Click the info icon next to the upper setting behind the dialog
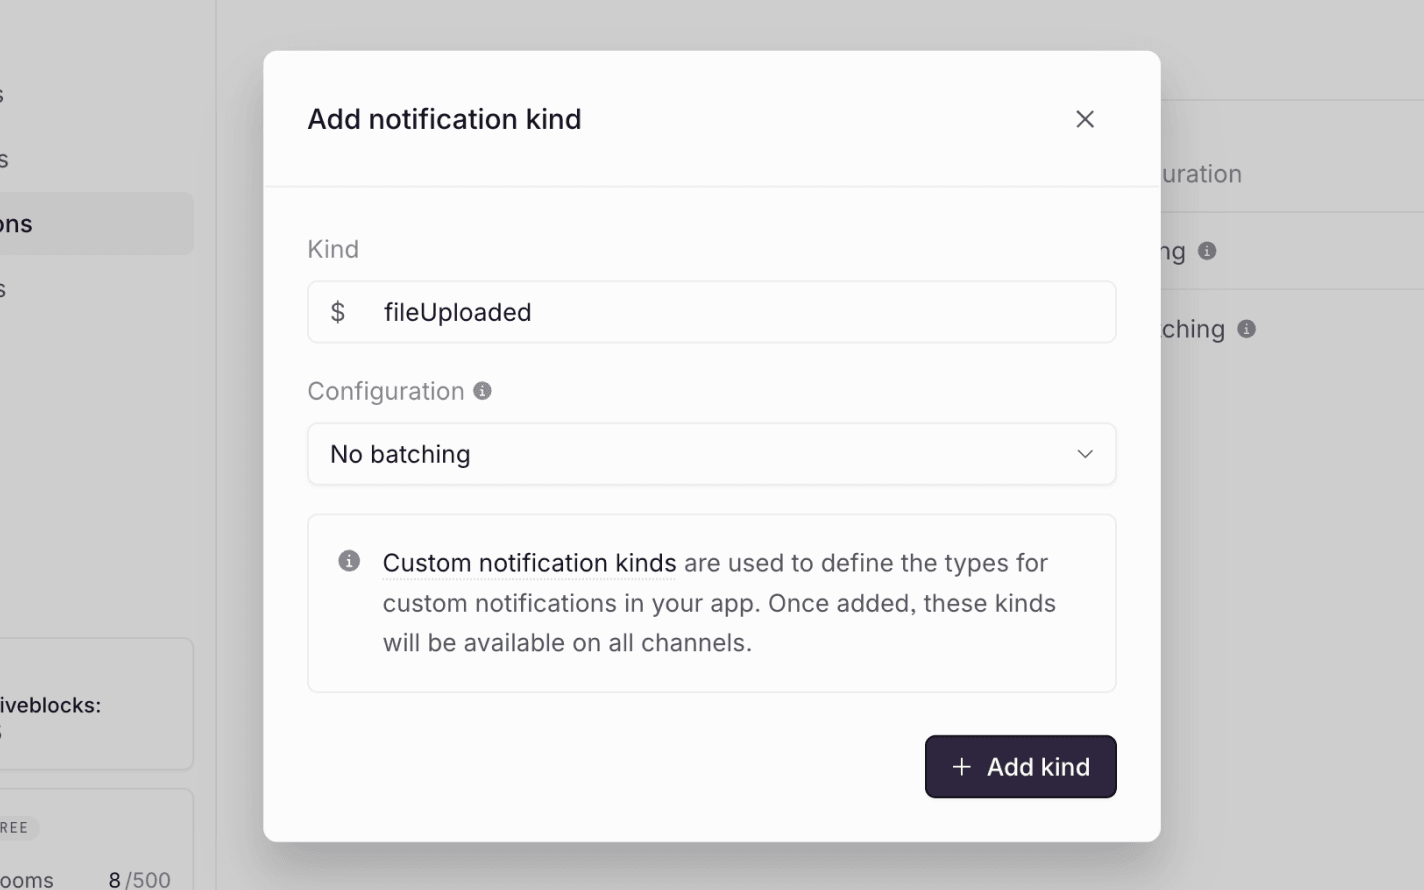Screen dimensions: 1424x890 (1206, 251)
